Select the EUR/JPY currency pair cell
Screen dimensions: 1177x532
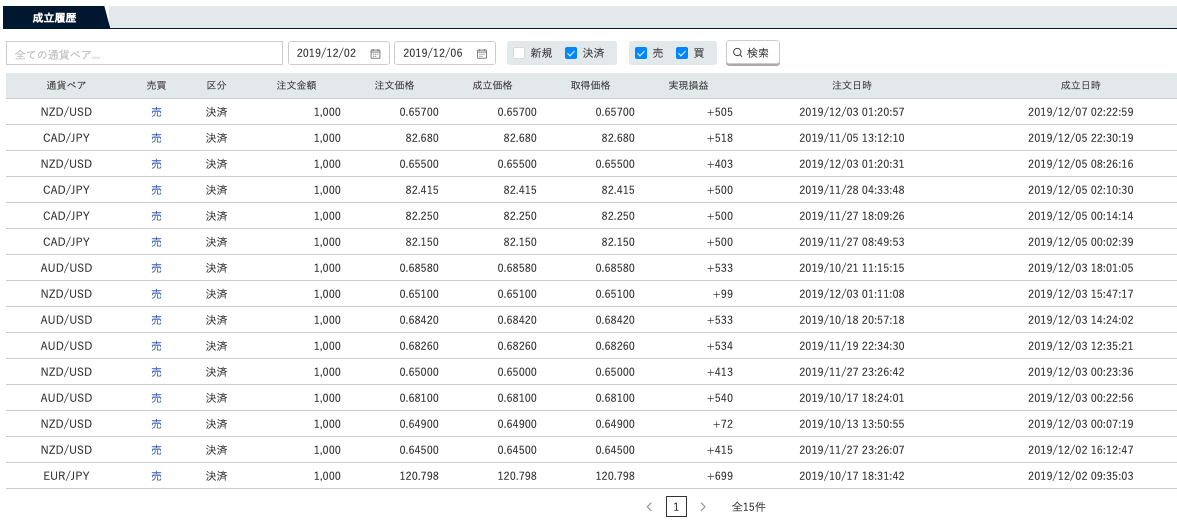pos(66,476)
